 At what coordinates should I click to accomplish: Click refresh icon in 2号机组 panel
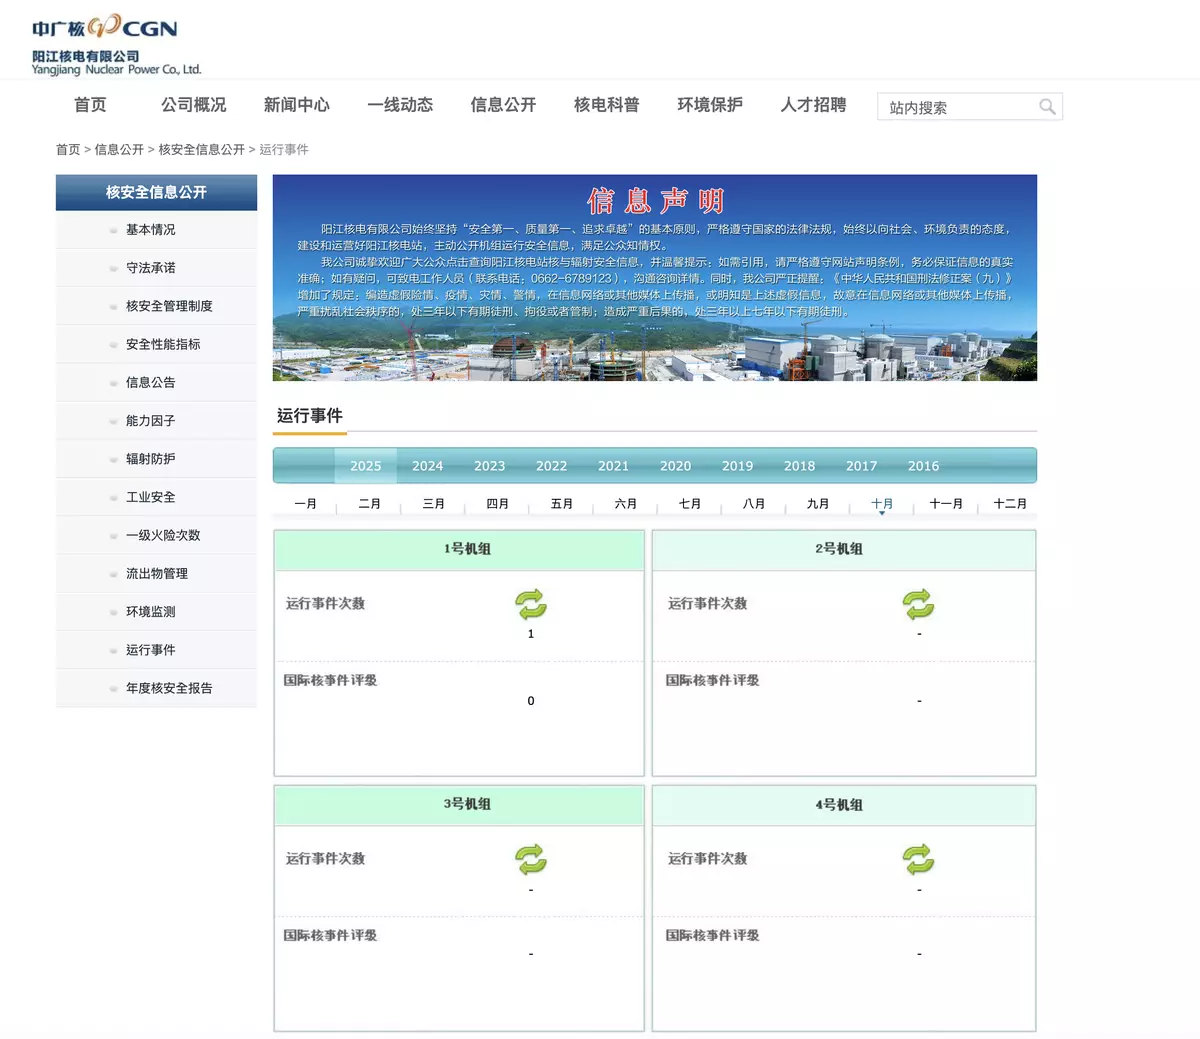(x=918, y=604)
